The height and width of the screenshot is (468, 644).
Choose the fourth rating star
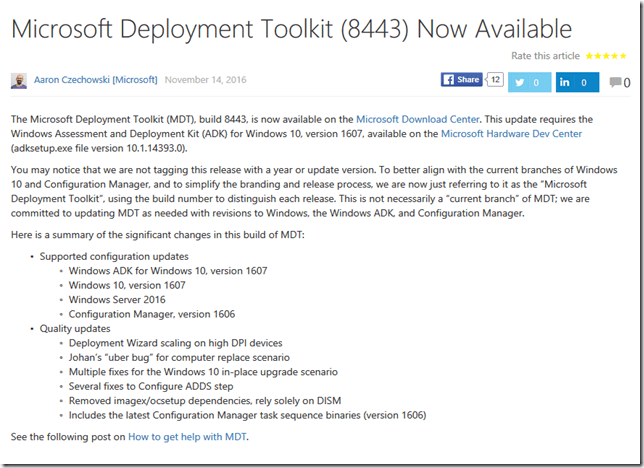[616, 57]
